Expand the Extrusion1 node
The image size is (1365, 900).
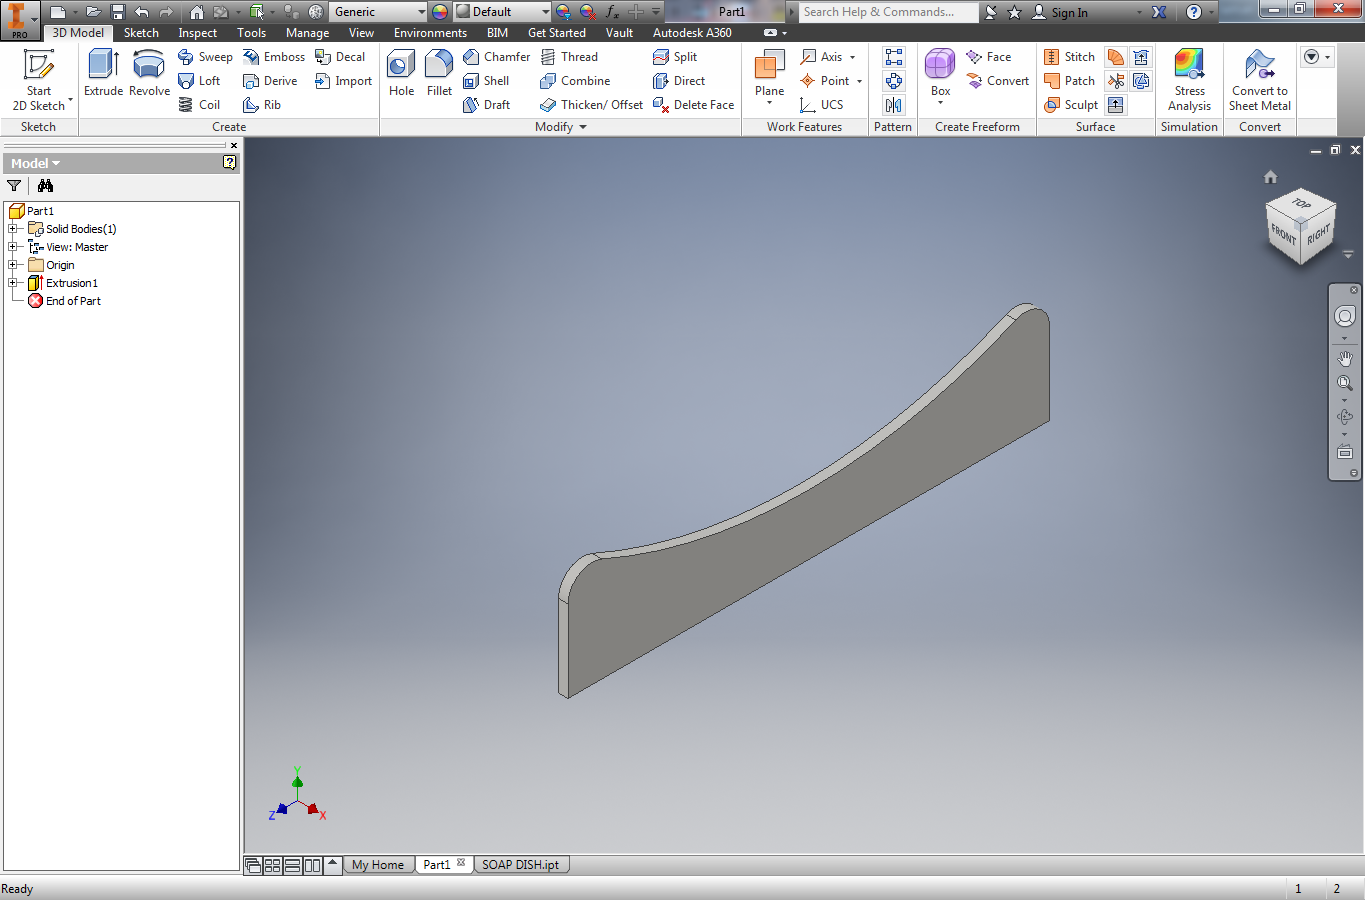13,283
